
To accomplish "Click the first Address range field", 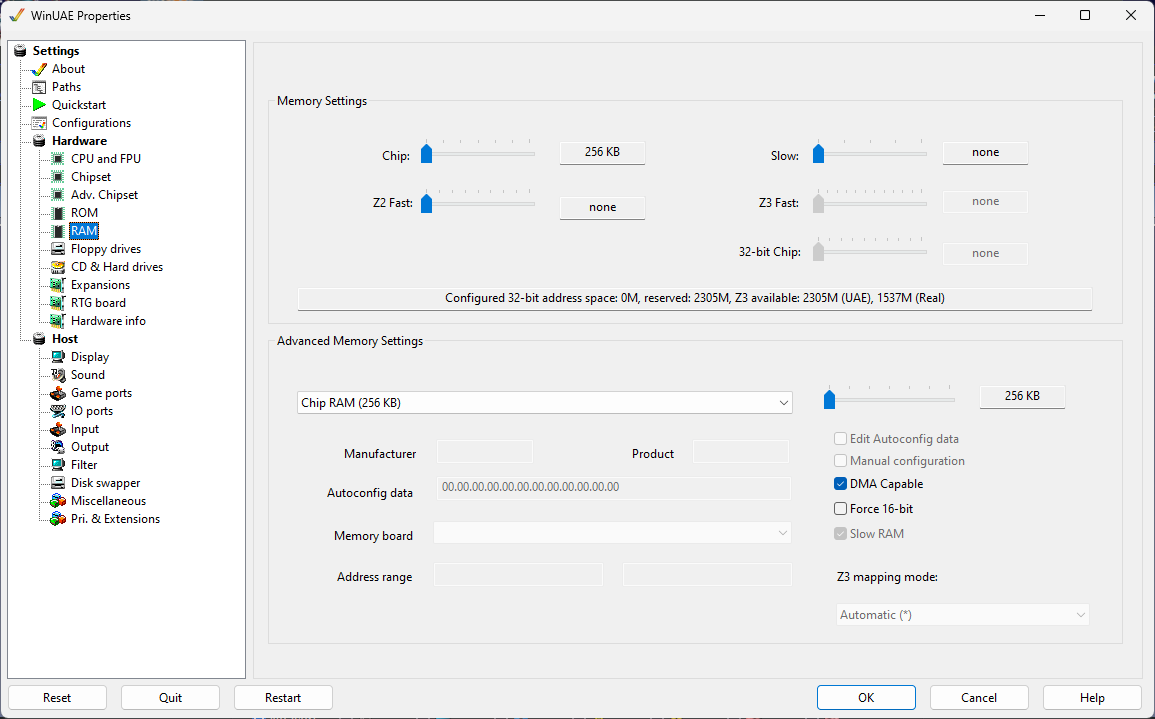I will coord(519,575).
